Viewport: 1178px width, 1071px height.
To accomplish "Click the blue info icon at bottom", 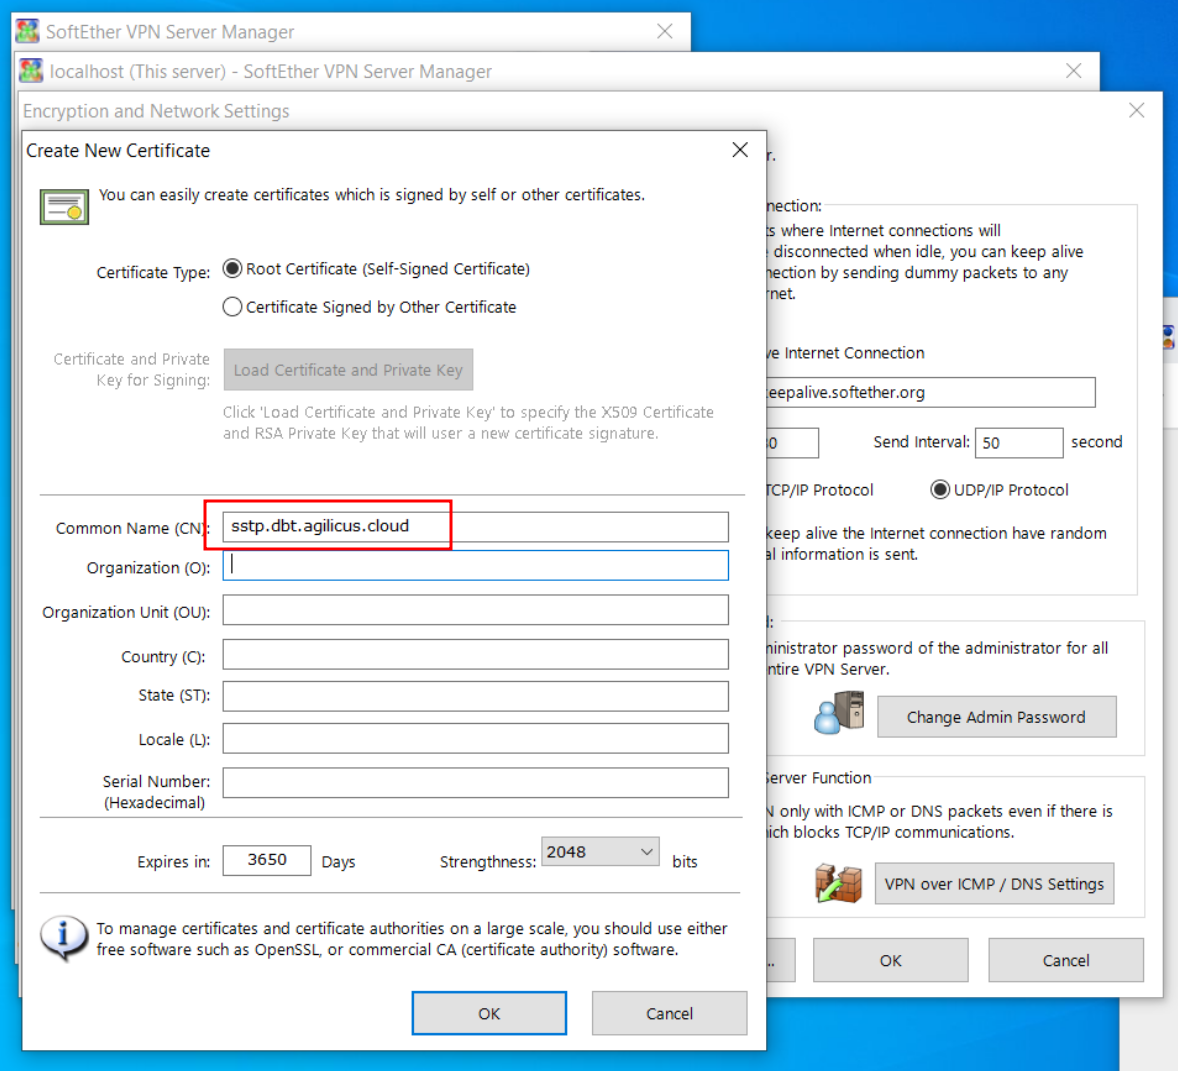I will click(62, 937).
